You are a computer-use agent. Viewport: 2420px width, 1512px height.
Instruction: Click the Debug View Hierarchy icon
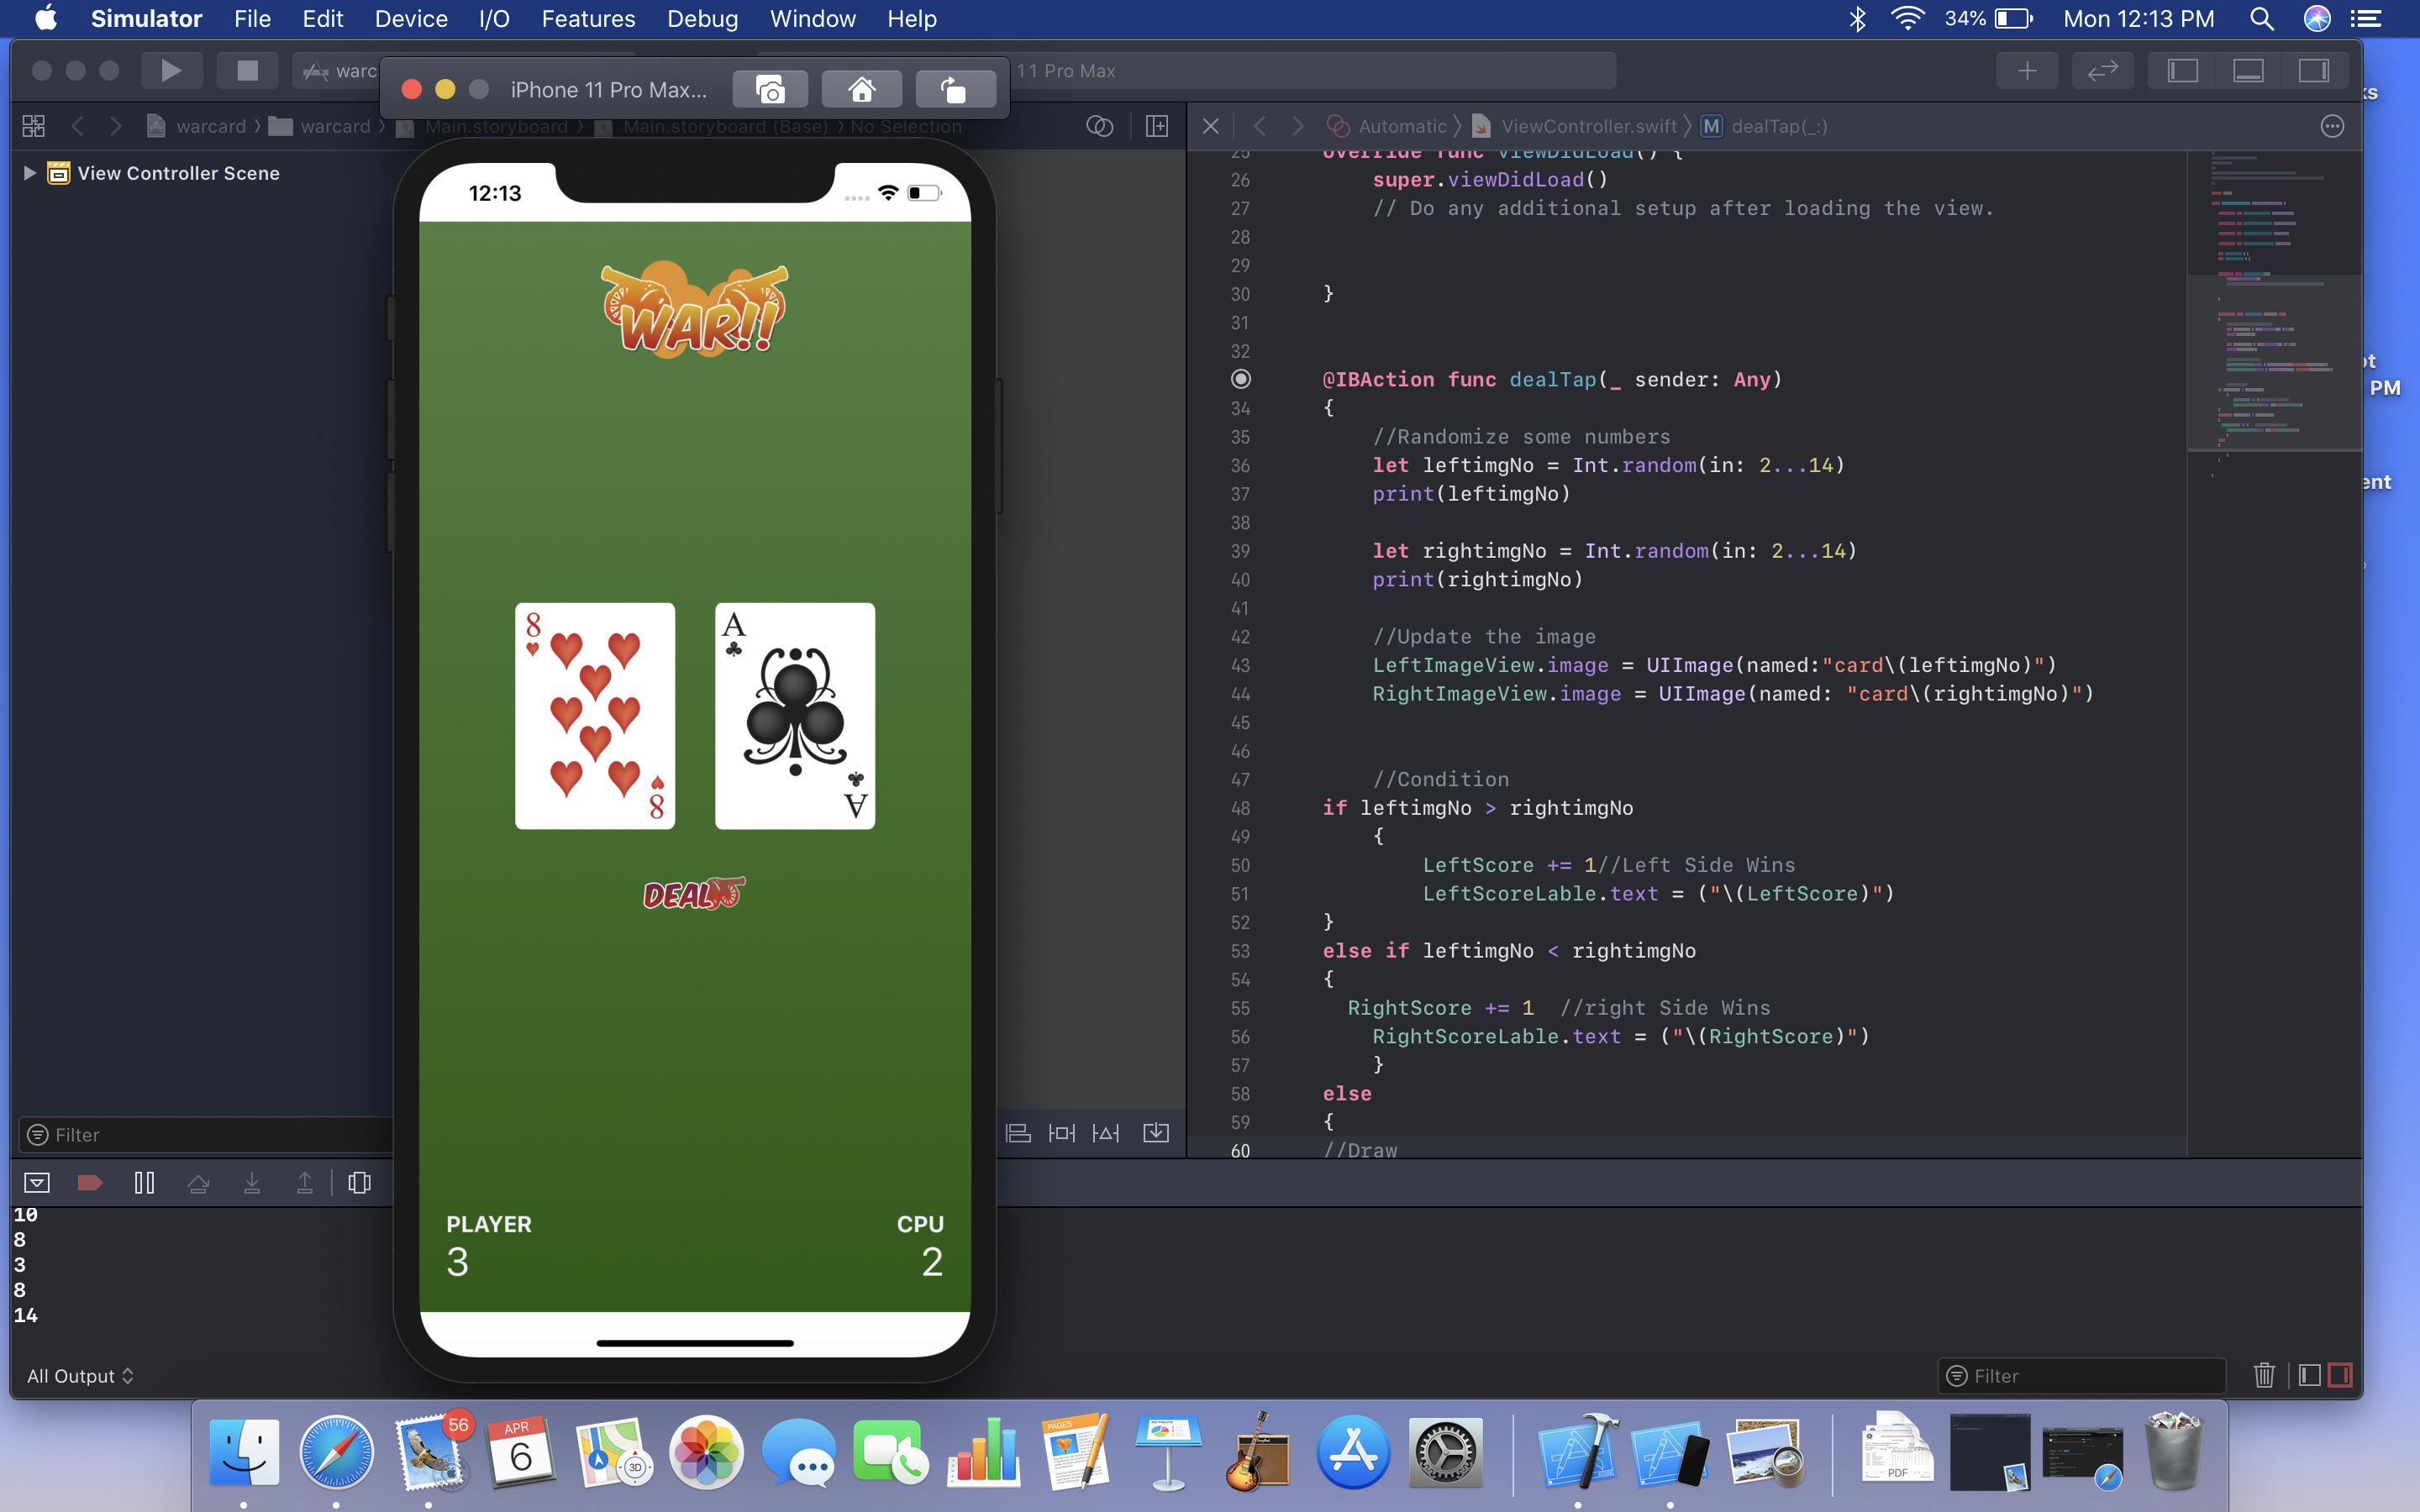(x=359, y=1183)
